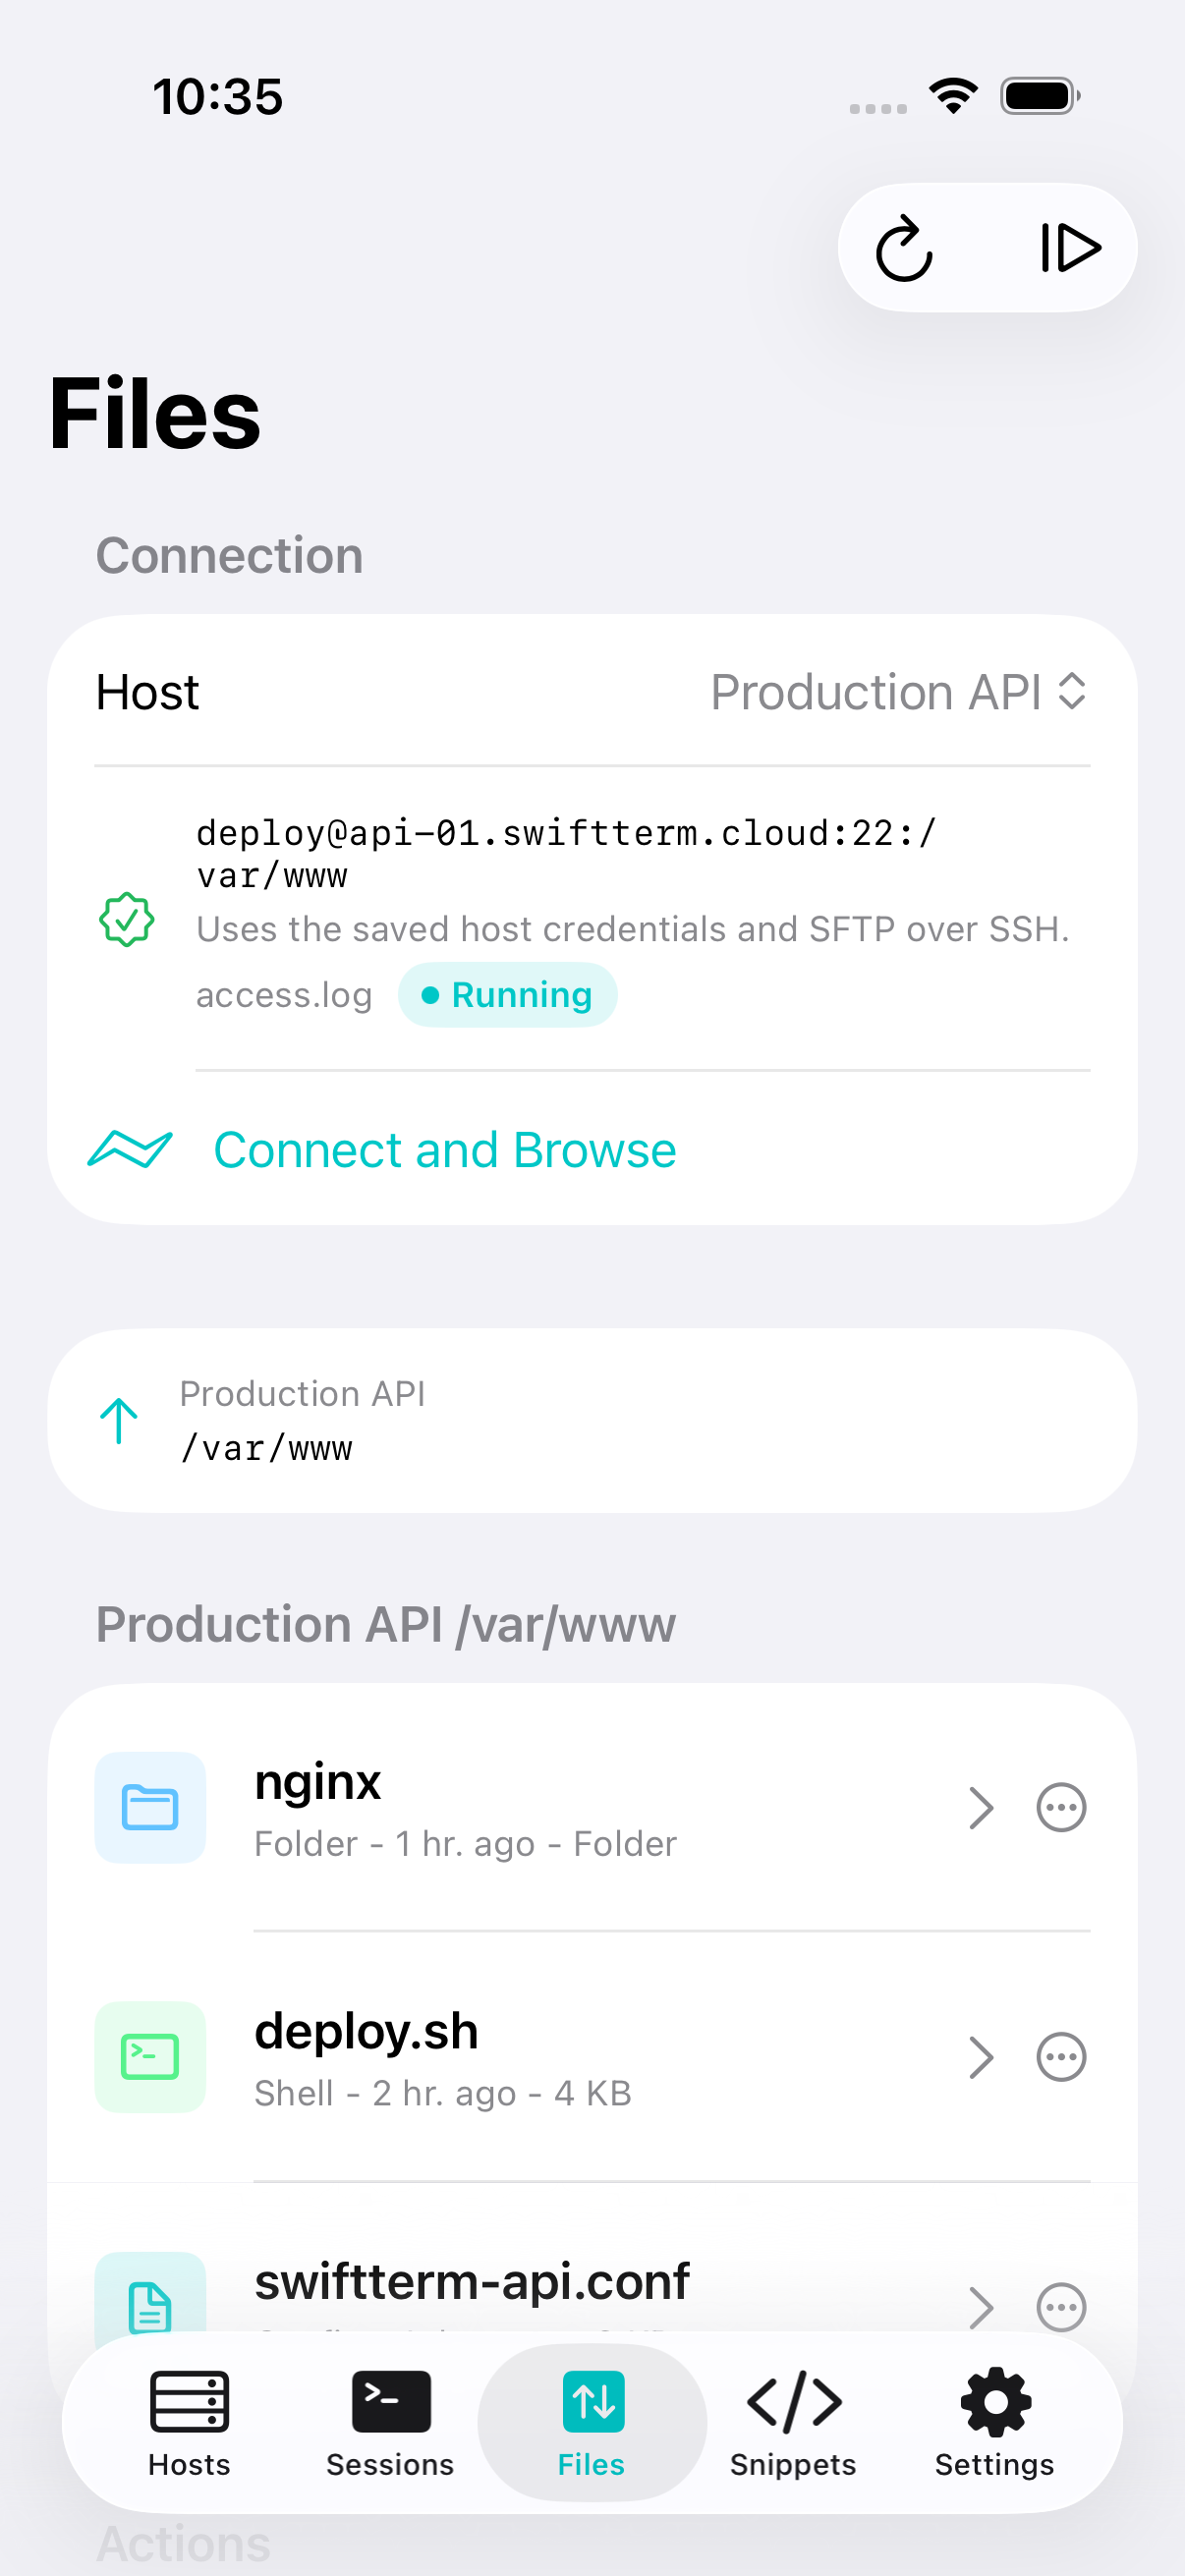The width and height of the screenshot is (1185, 2576).
Task: Open more options for nginx
Action: coord(1061,1808)
